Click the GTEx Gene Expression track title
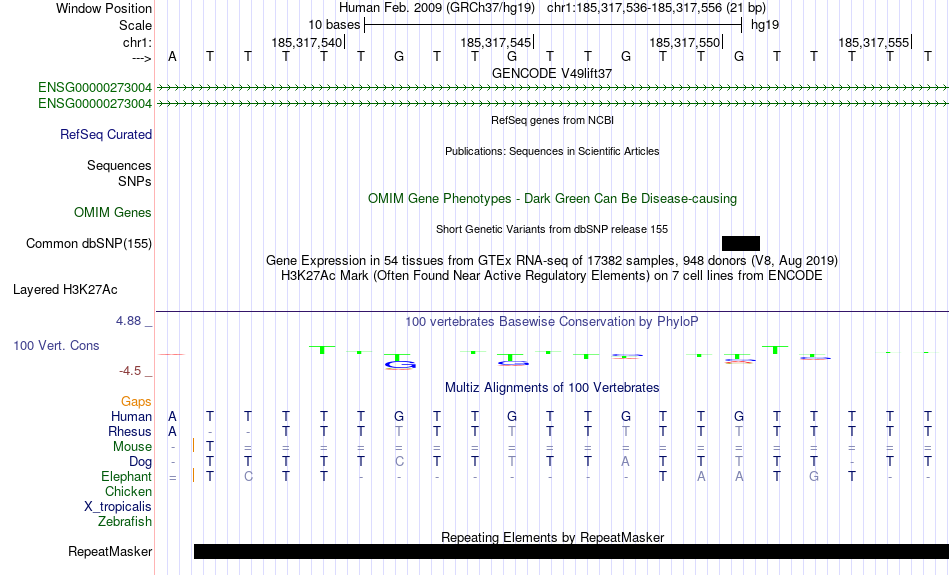The height and width of the screenshot is (575, 950). tap(552, 261)
